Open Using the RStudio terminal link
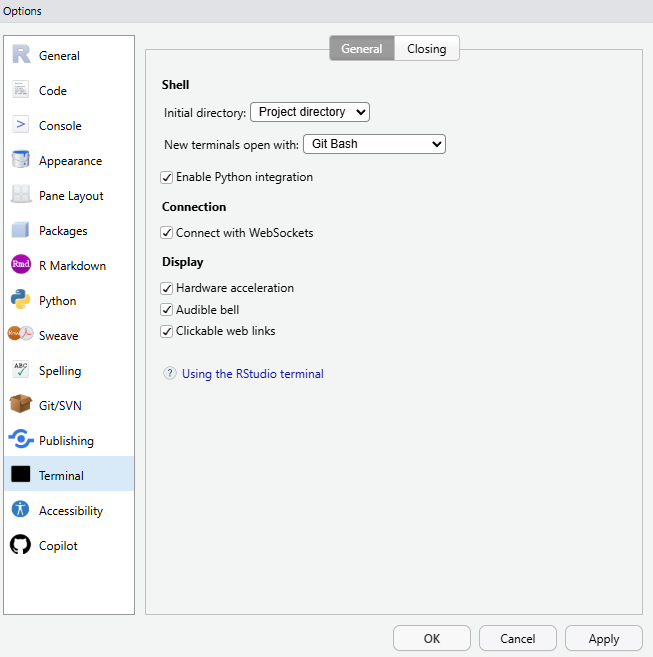The image size is (653, 657). click(253, 373)
